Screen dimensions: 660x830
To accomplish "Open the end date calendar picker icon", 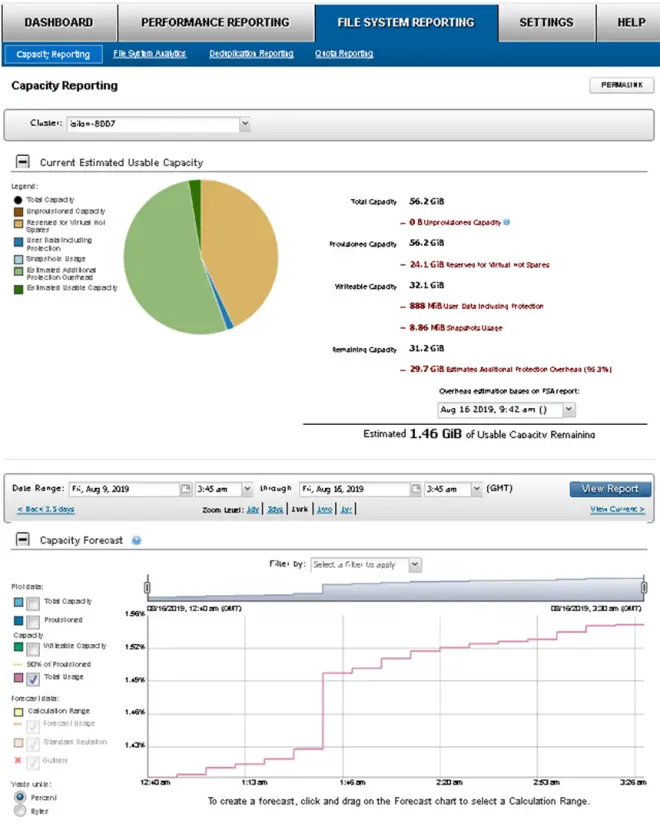I will coord(416,489).
